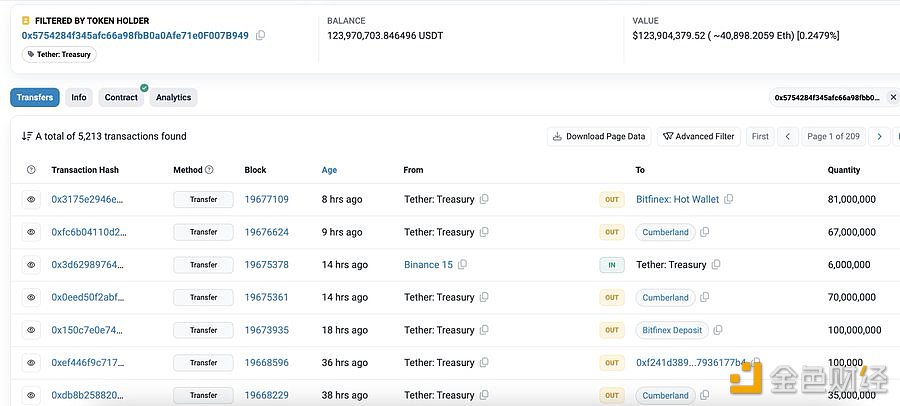Open transaction hash 0x0eed50f2abf
900x406 pixels.
click(88, 297)
